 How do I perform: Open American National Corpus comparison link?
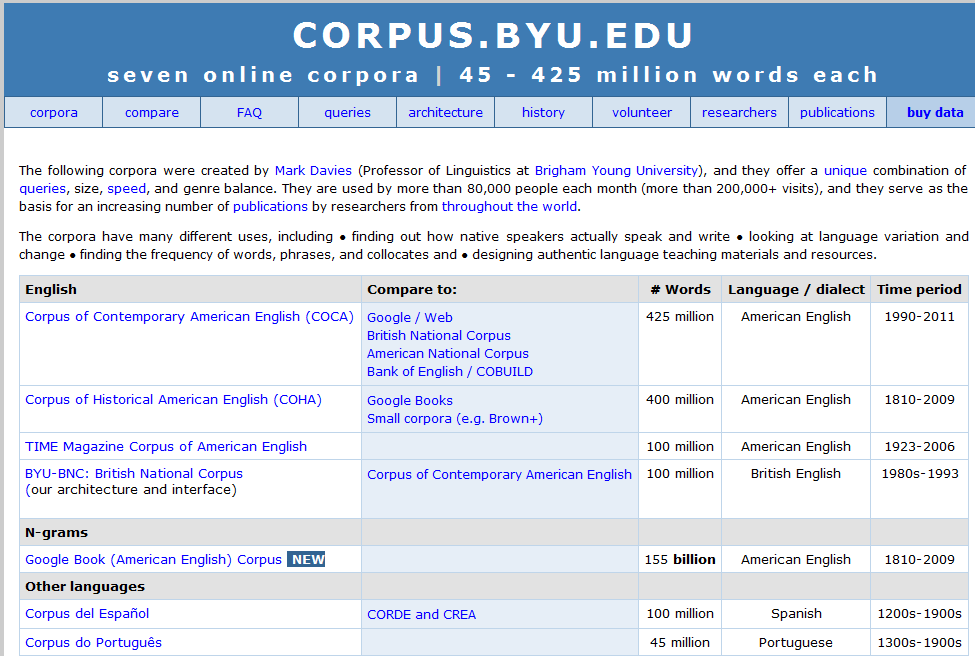448,353
